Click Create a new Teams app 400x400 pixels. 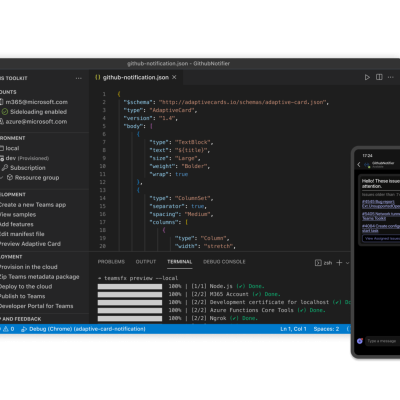(33, 205)
